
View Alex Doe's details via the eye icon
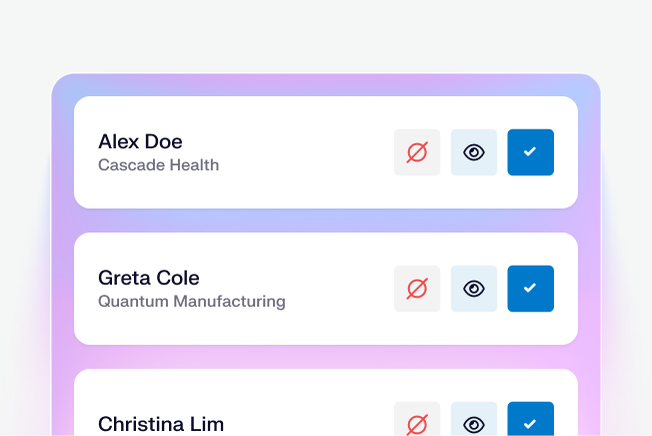coord(474,152)
